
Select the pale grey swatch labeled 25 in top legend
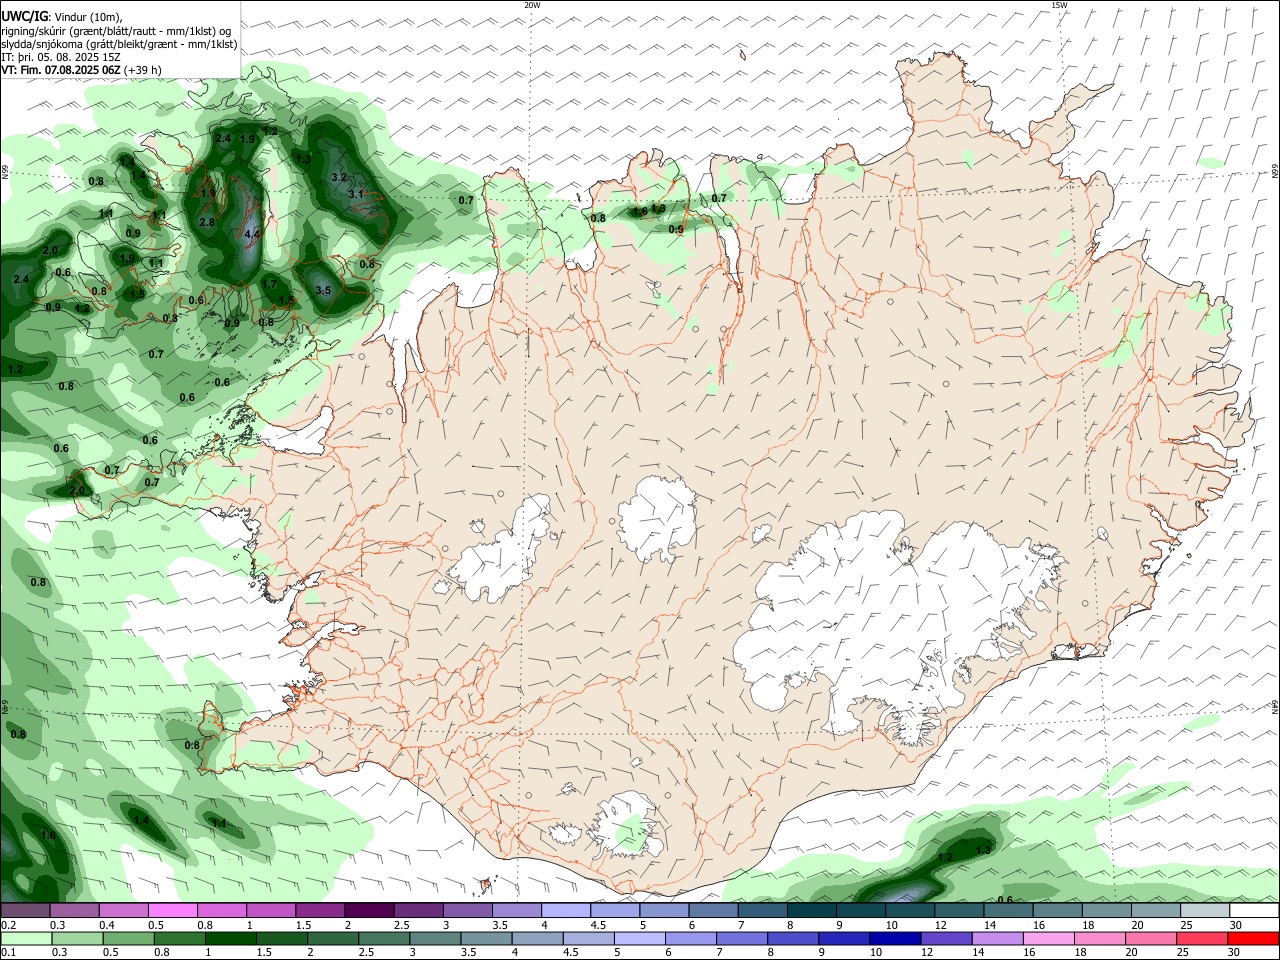[1205, 911]
